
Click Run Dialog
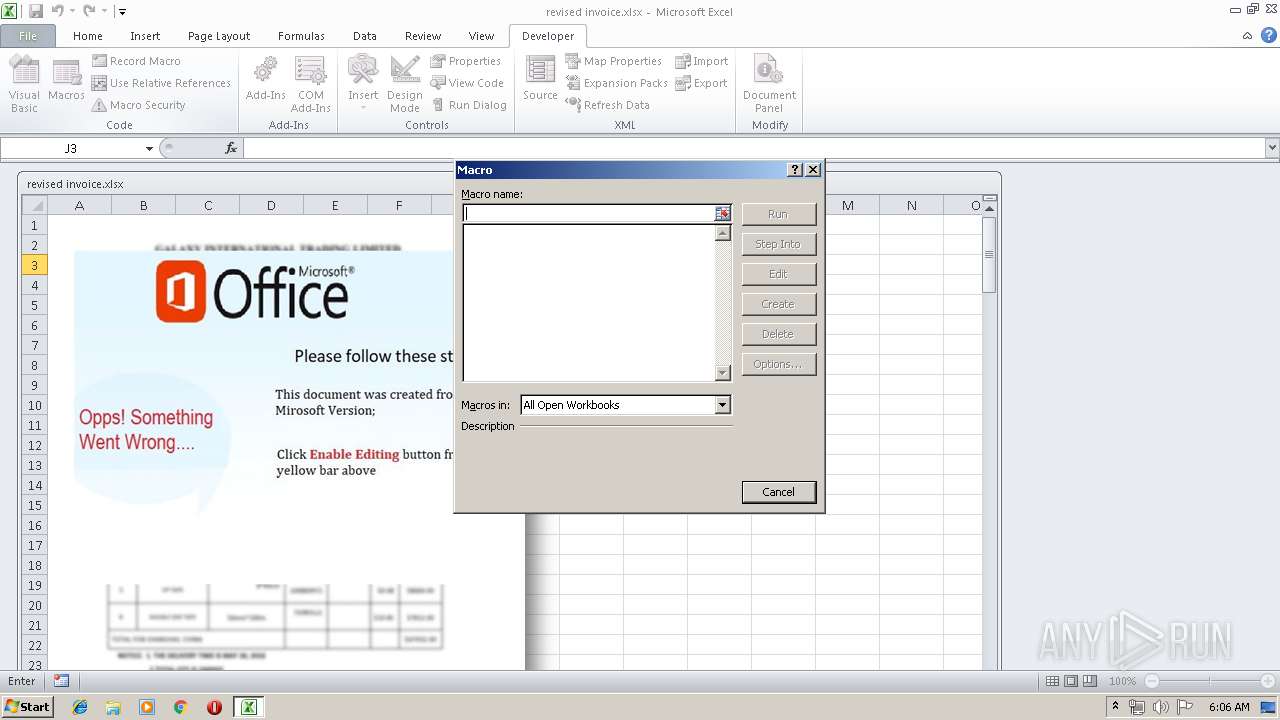tap(469, 105)
